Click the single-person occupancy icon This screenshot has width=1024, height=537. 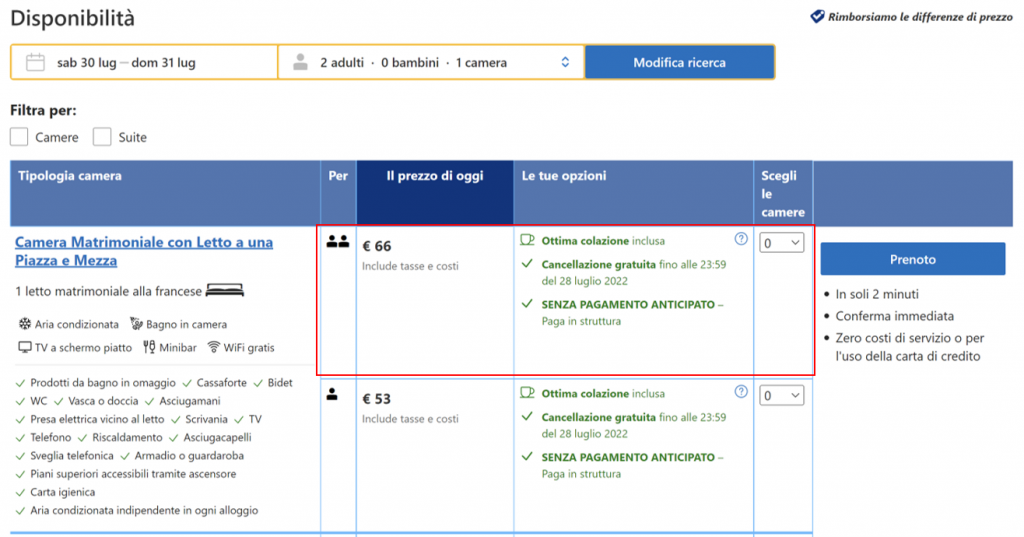tap(332, 394)
